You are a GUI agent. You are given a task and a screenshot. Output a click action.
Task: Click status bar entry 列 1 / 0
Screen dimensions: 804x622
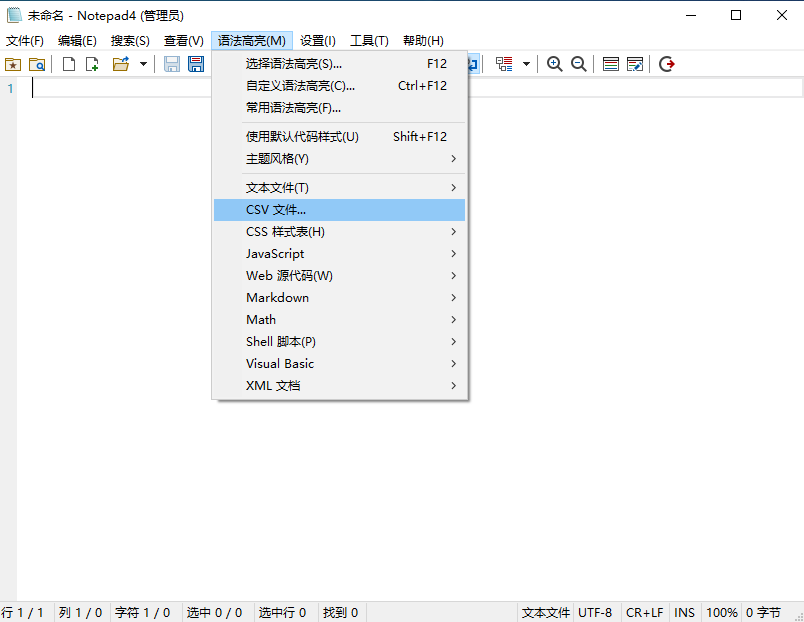81,613
